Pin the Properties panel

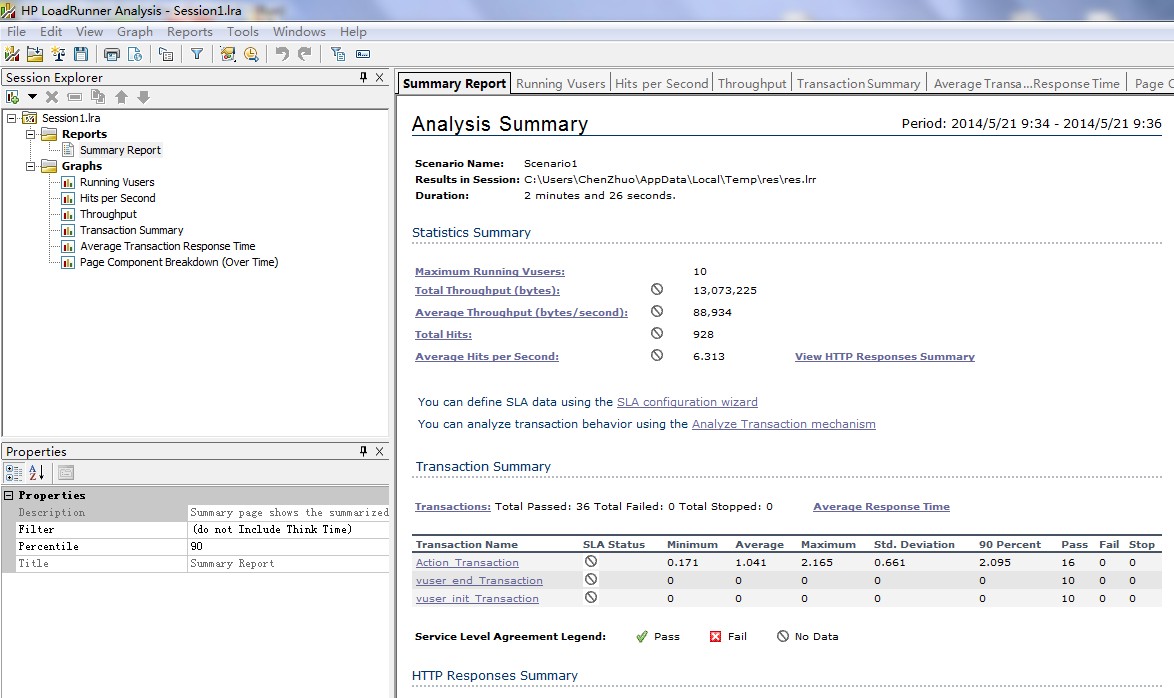coord(363,451)
